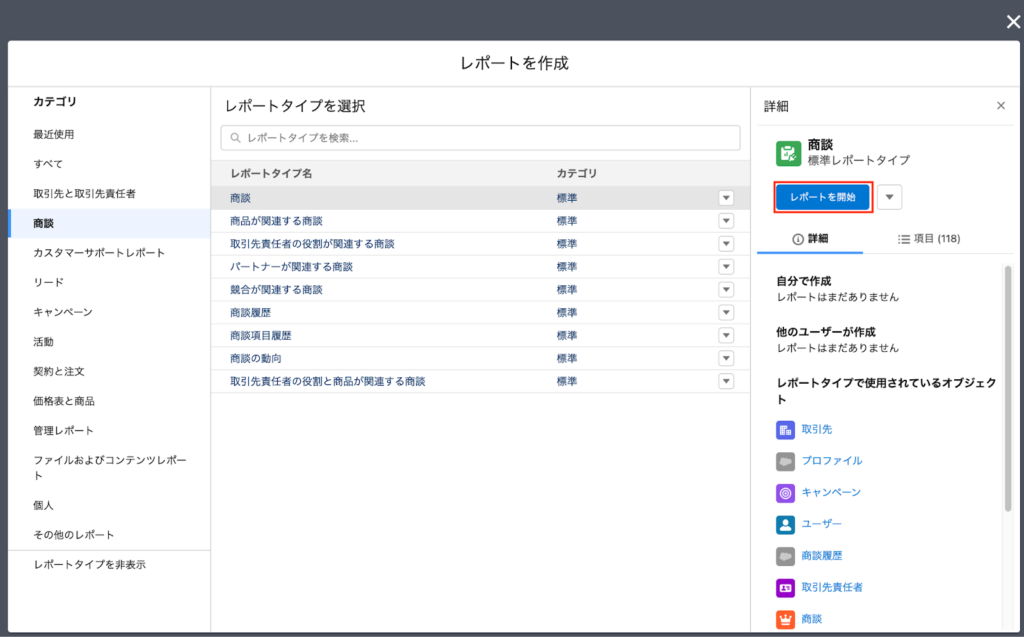
Task: Switch to the 詳細 tab
Action: tap(810, 238)
